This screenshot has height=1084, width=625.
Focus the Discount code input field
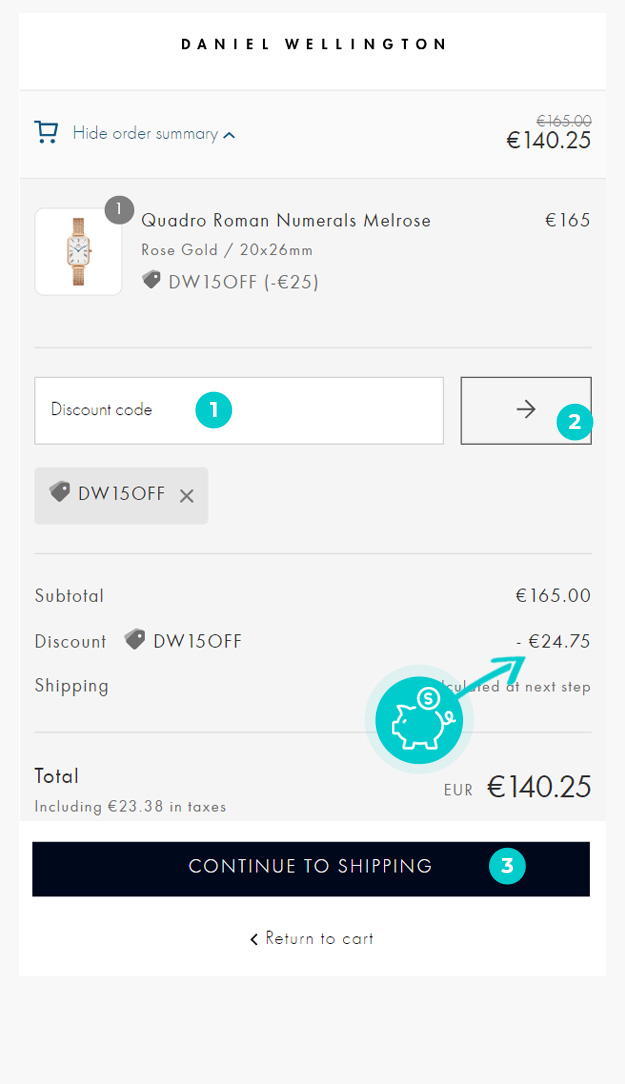(x=239, y=411)
